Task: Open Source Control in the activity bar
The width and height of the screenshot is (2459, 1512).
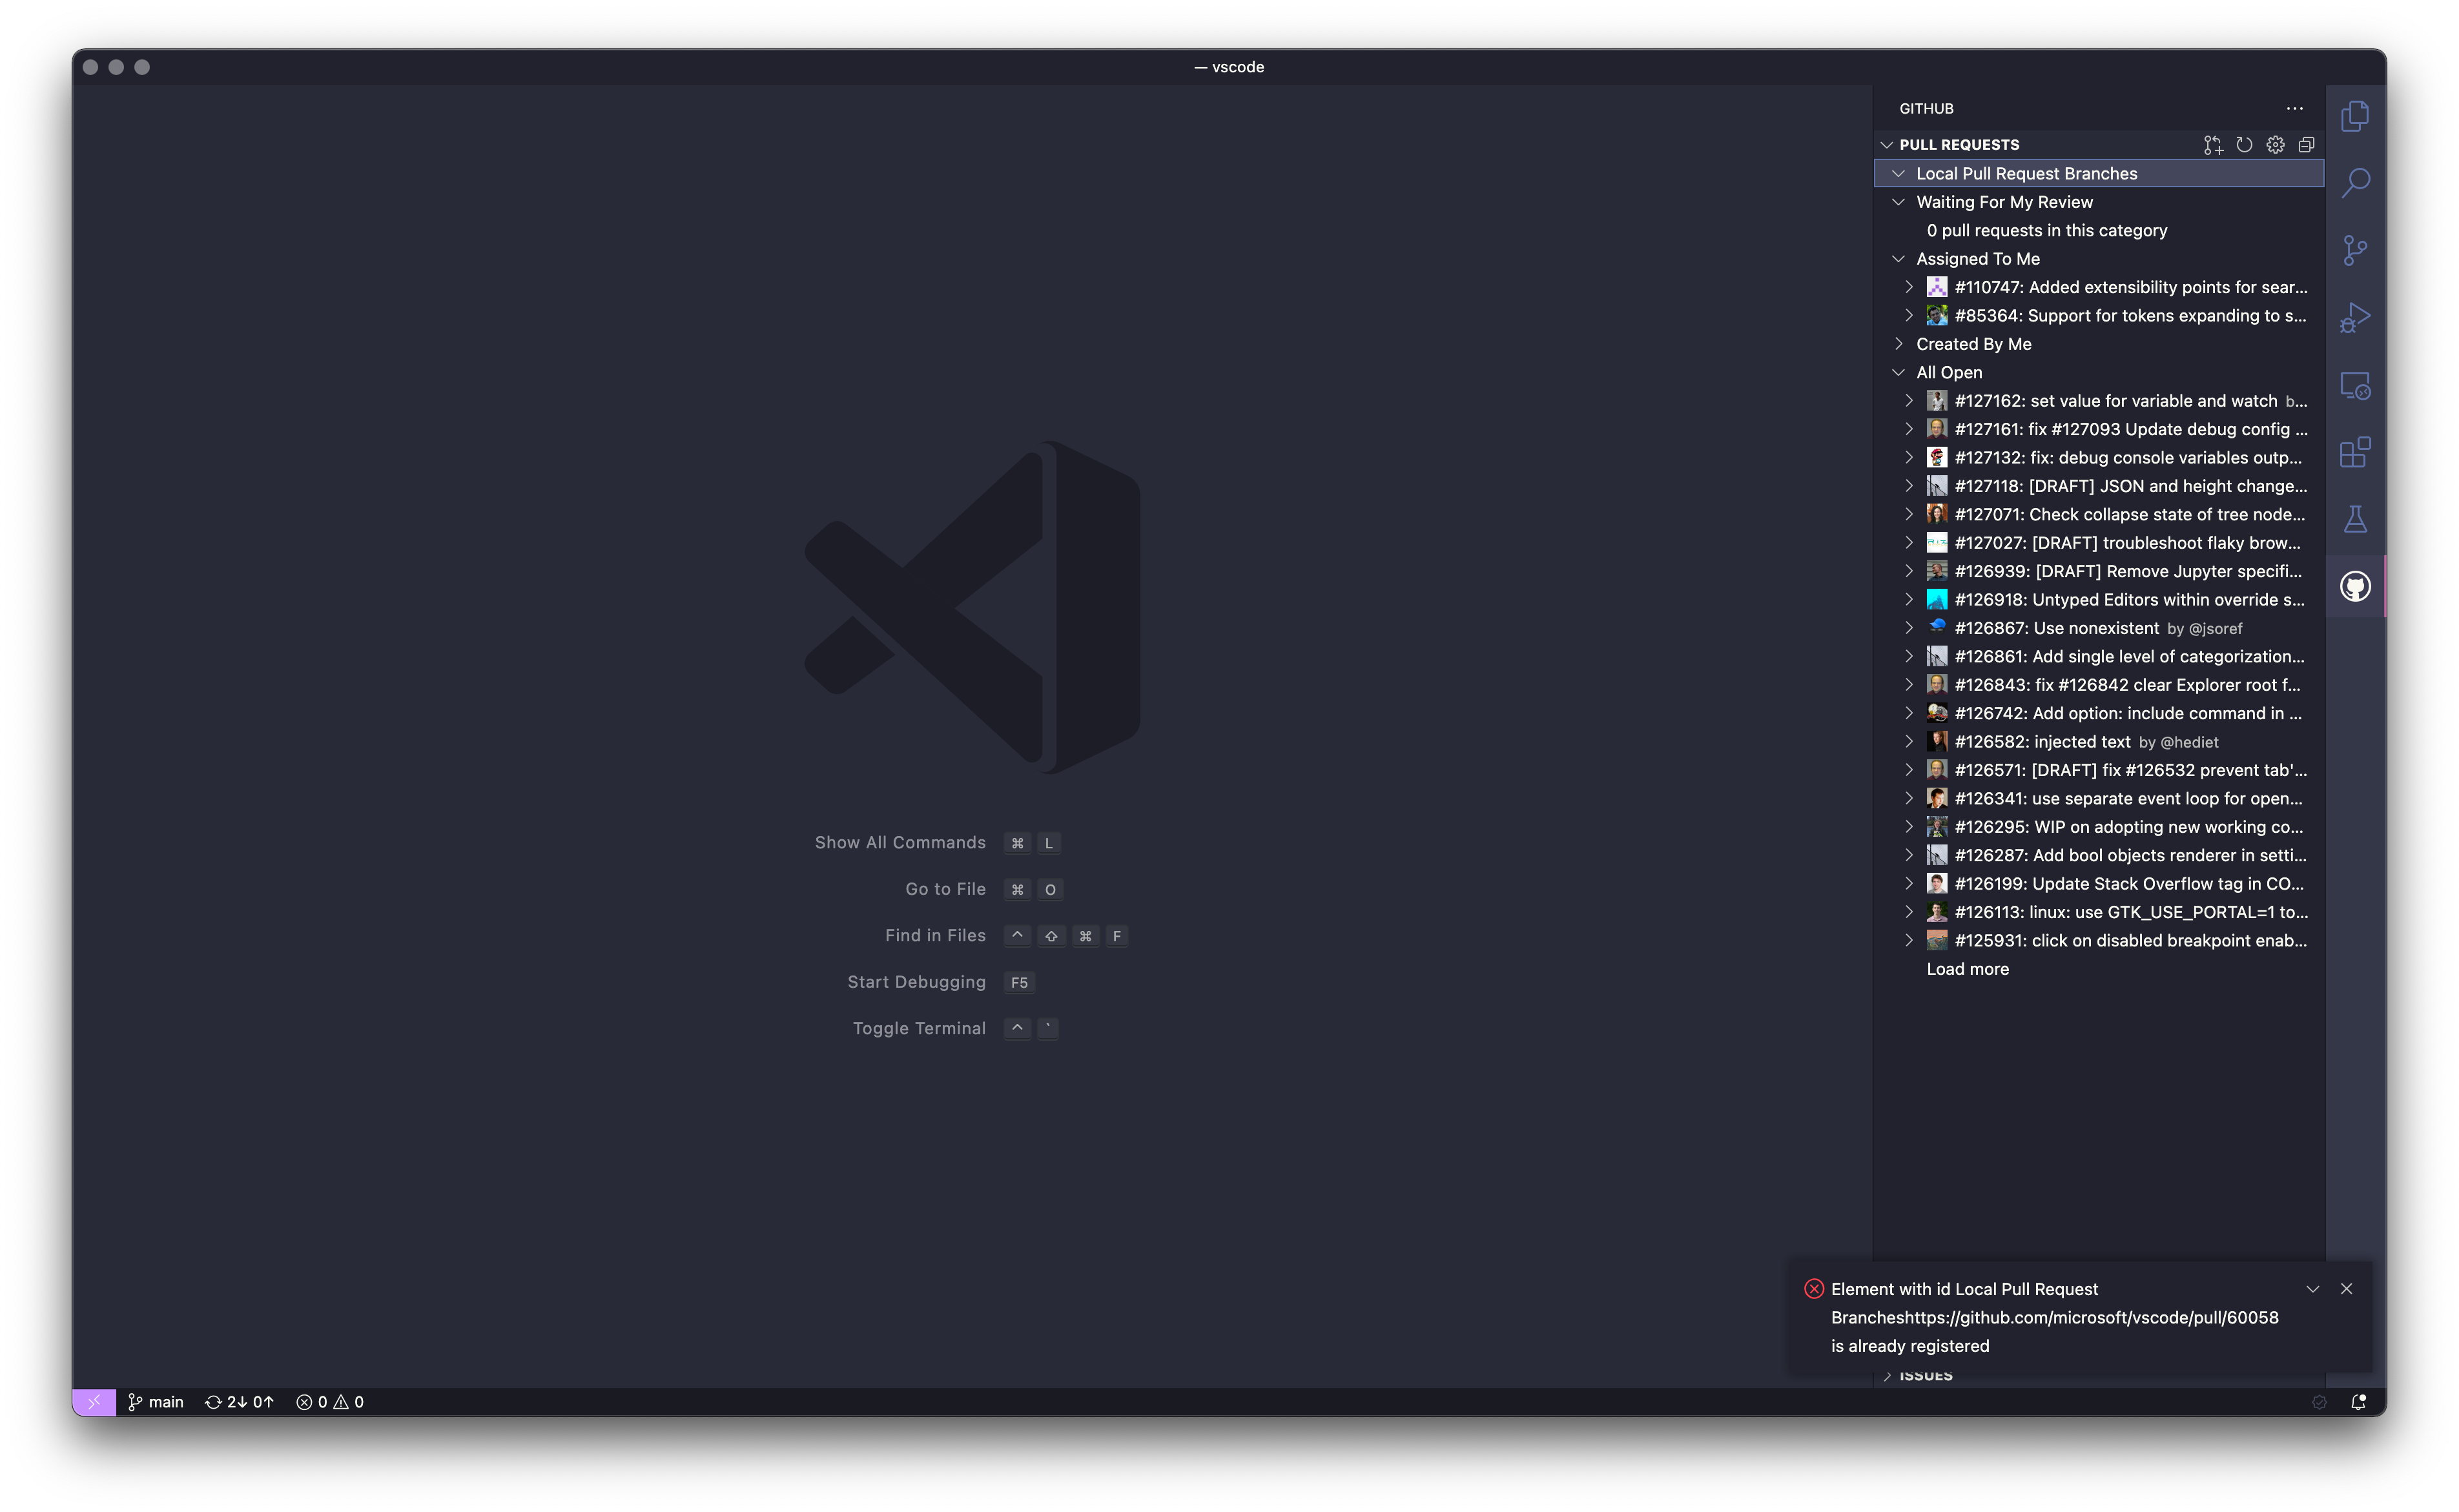Action: 2356,250
